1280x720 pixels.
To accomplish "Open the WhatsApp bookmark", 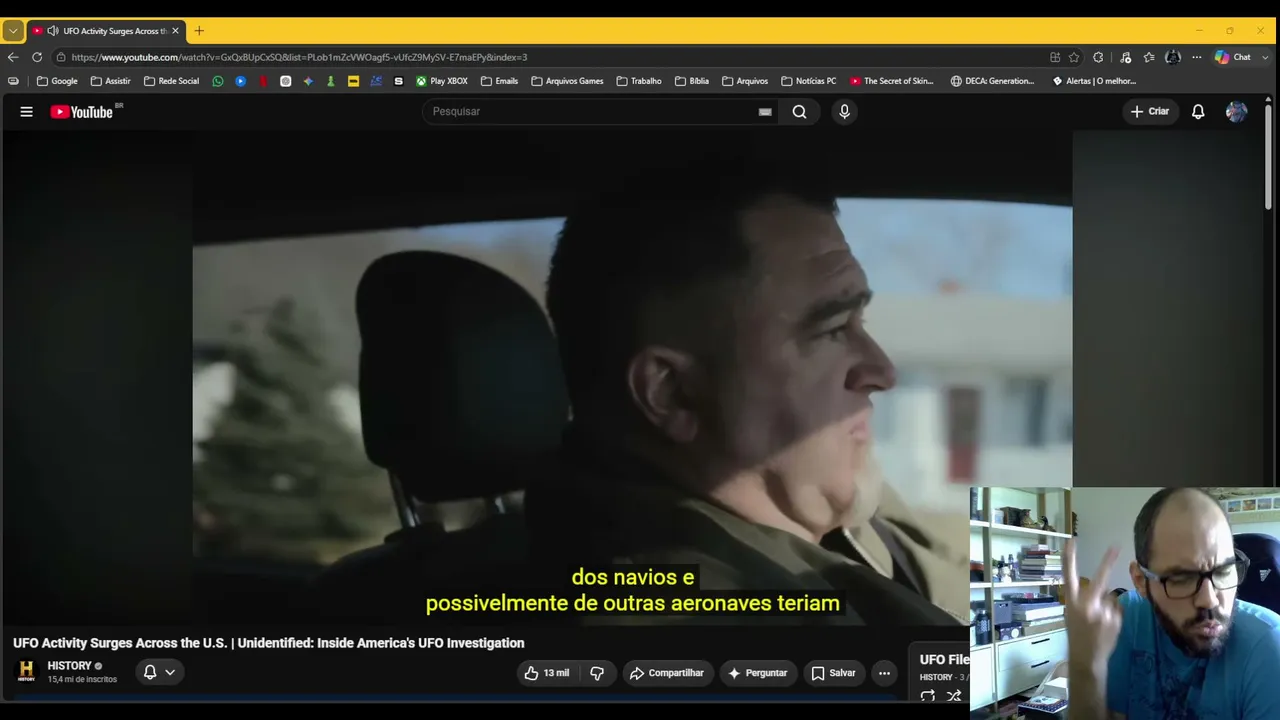I will coord(218,81).
